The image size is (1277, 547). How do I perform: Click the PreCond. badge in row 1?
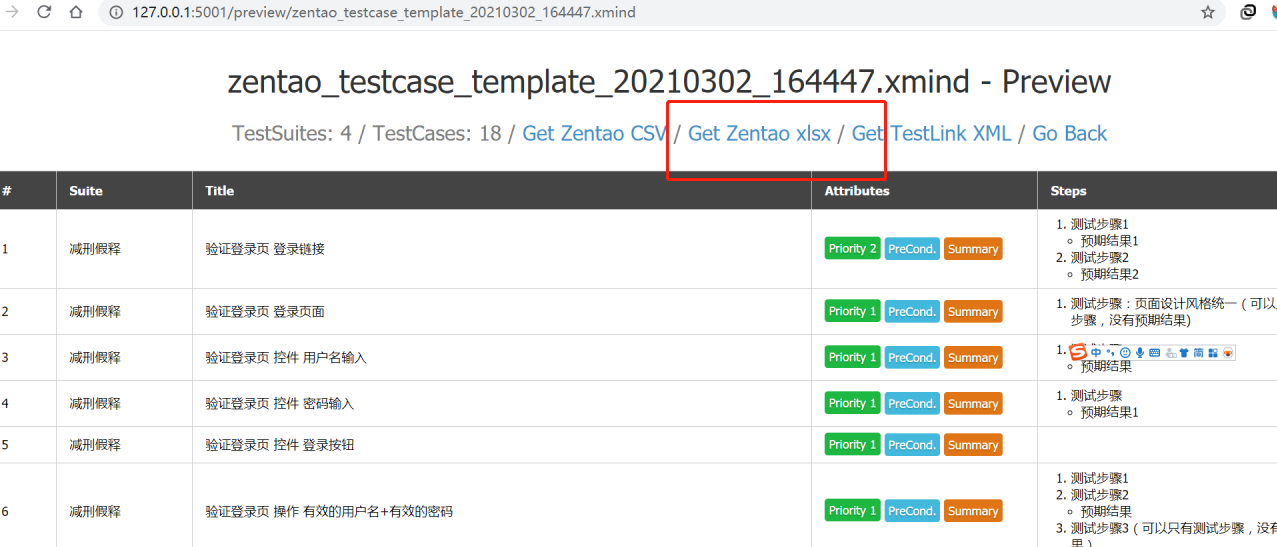pyautogui.click(x=912, y=249)
